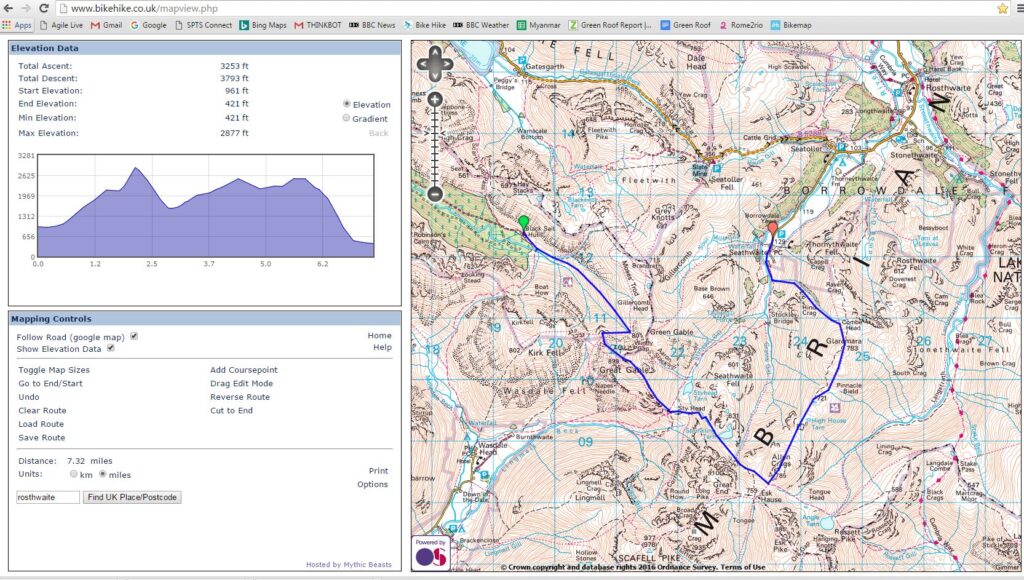Click the red route end marker
Image resolution: width=1024 pixels, height=580 pixels.
pyautogui.click(x=771, y=231)
